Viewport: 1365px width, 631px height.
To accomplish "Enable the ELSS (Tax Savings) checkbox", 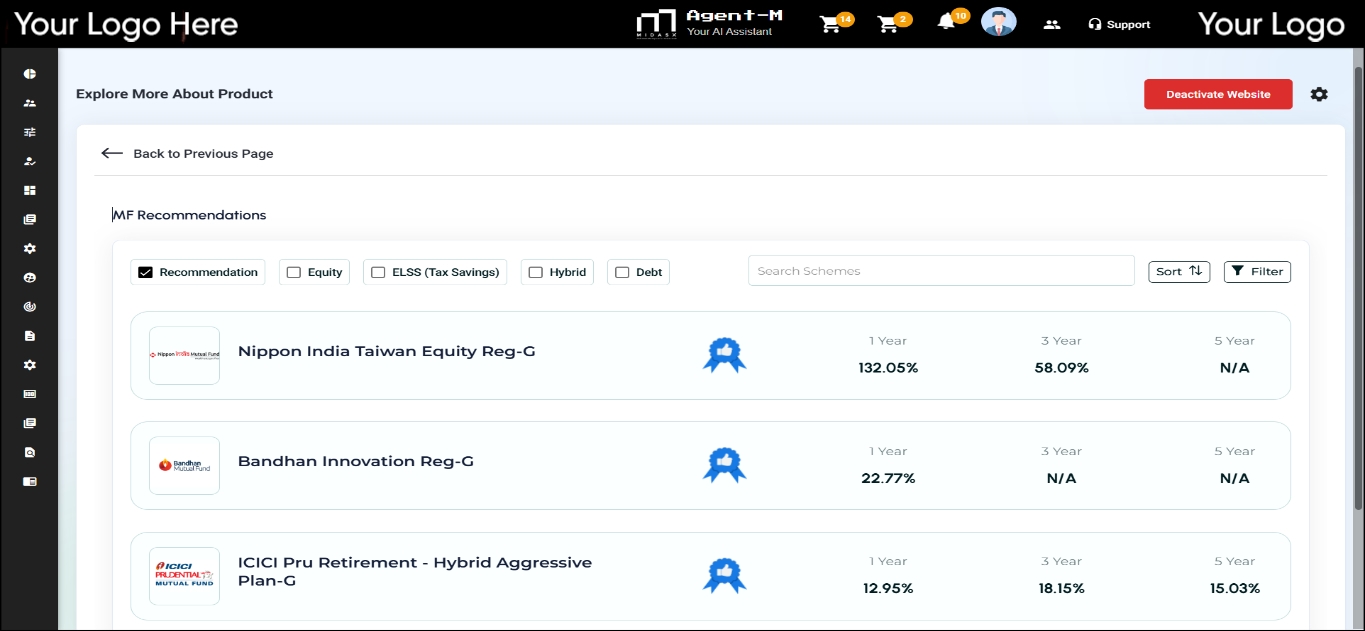I will [x=378, y=272].
